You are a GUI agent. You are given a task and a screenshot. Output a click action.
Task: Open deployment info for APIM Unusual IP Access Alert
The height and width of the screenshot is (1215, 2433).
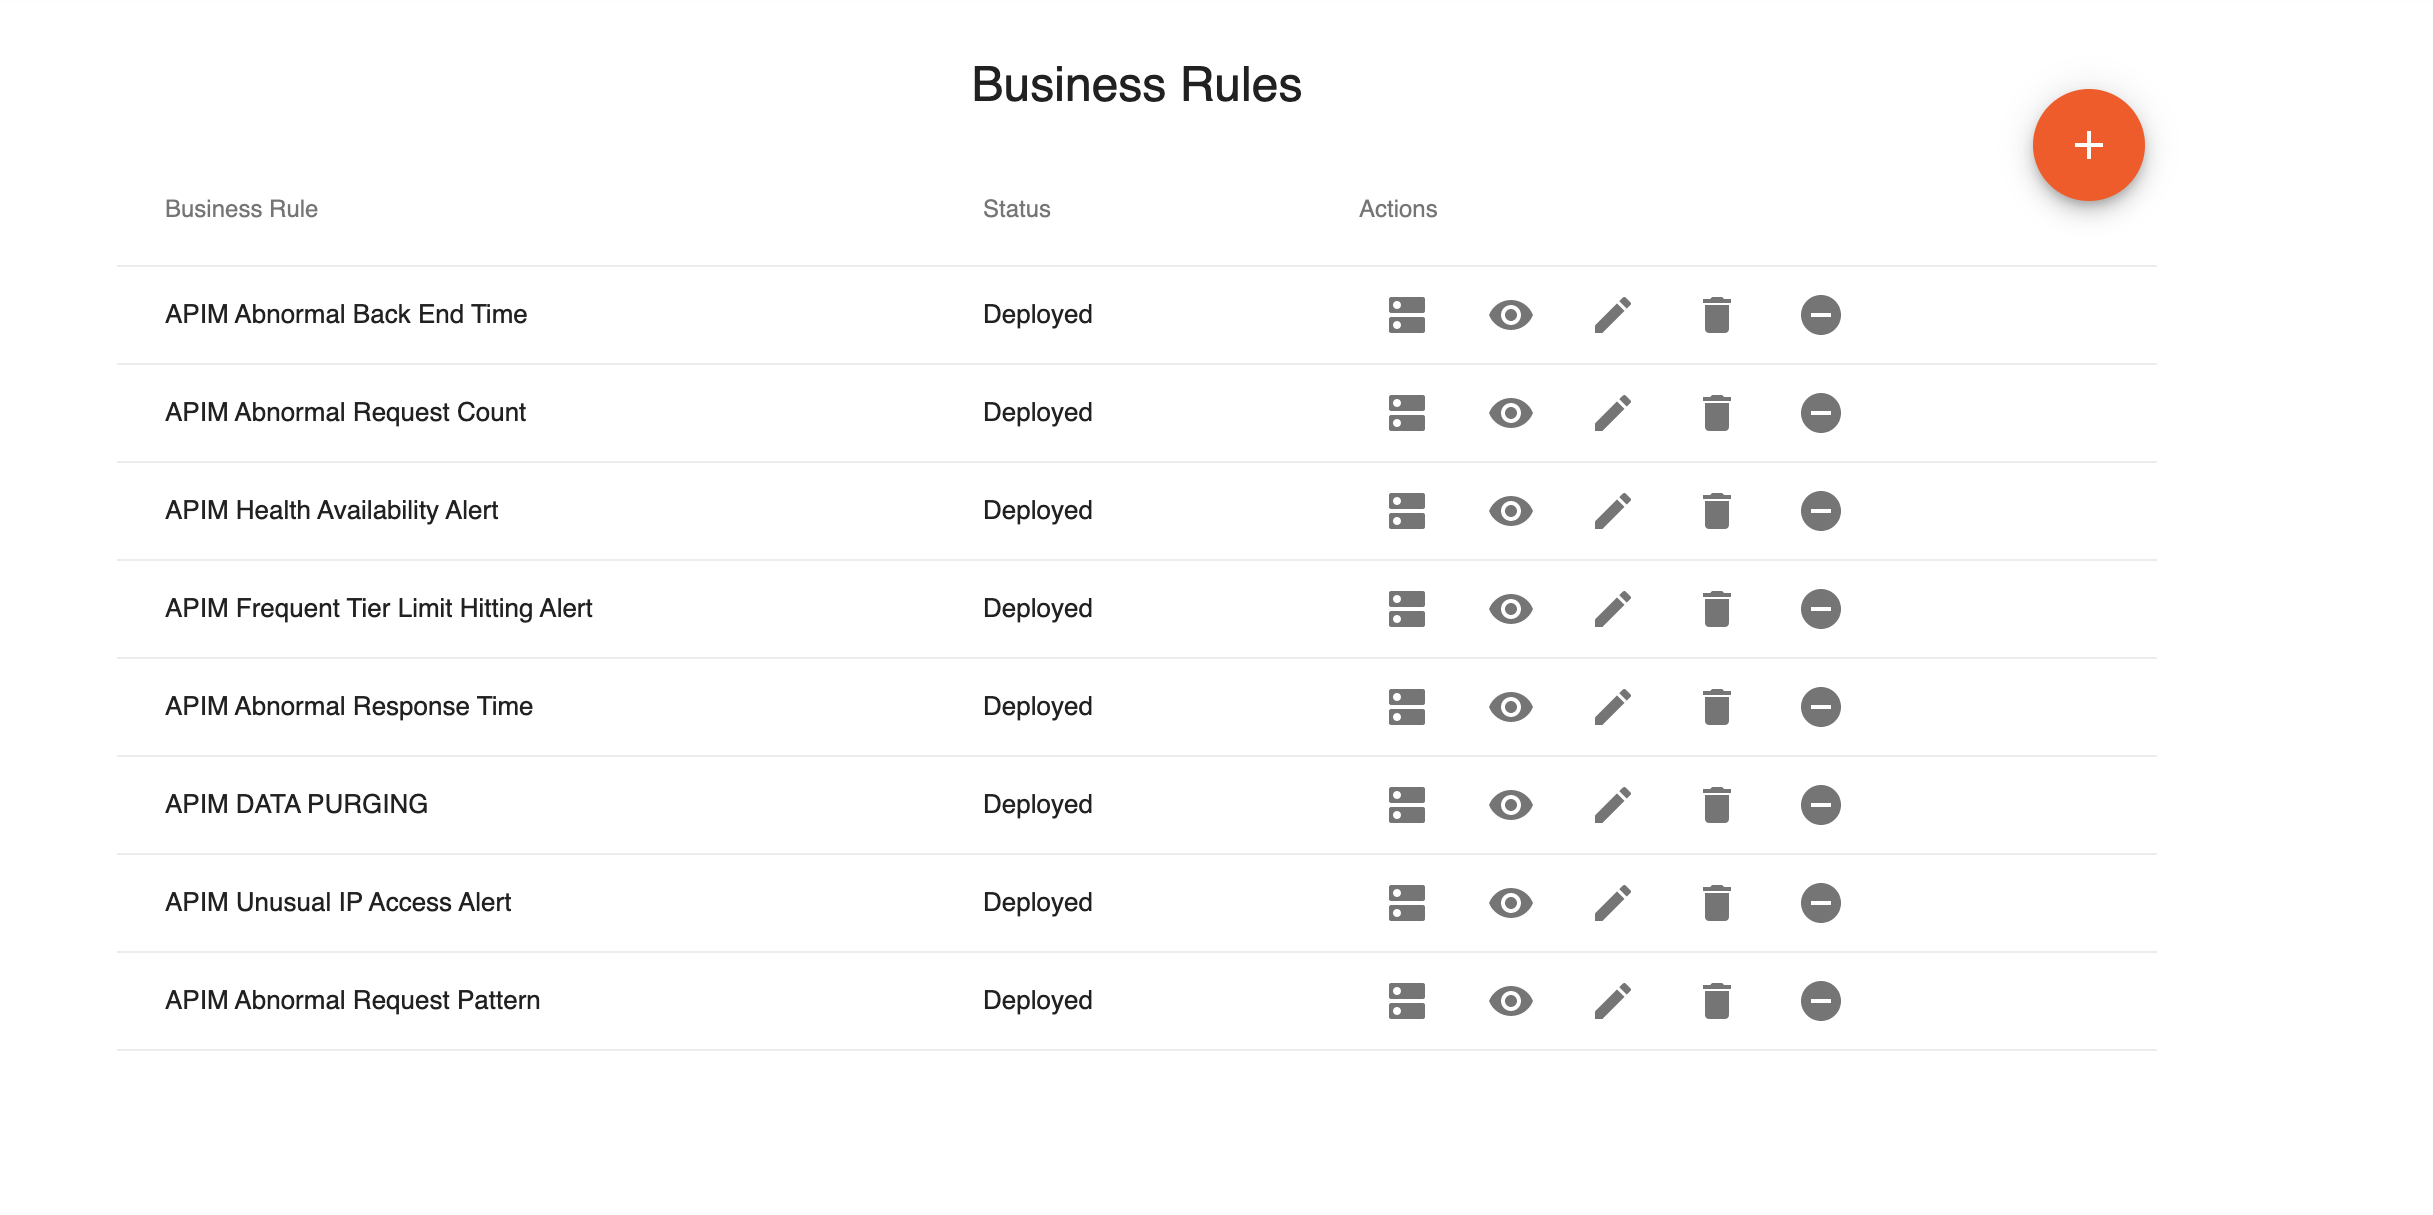click(1406, 902)
